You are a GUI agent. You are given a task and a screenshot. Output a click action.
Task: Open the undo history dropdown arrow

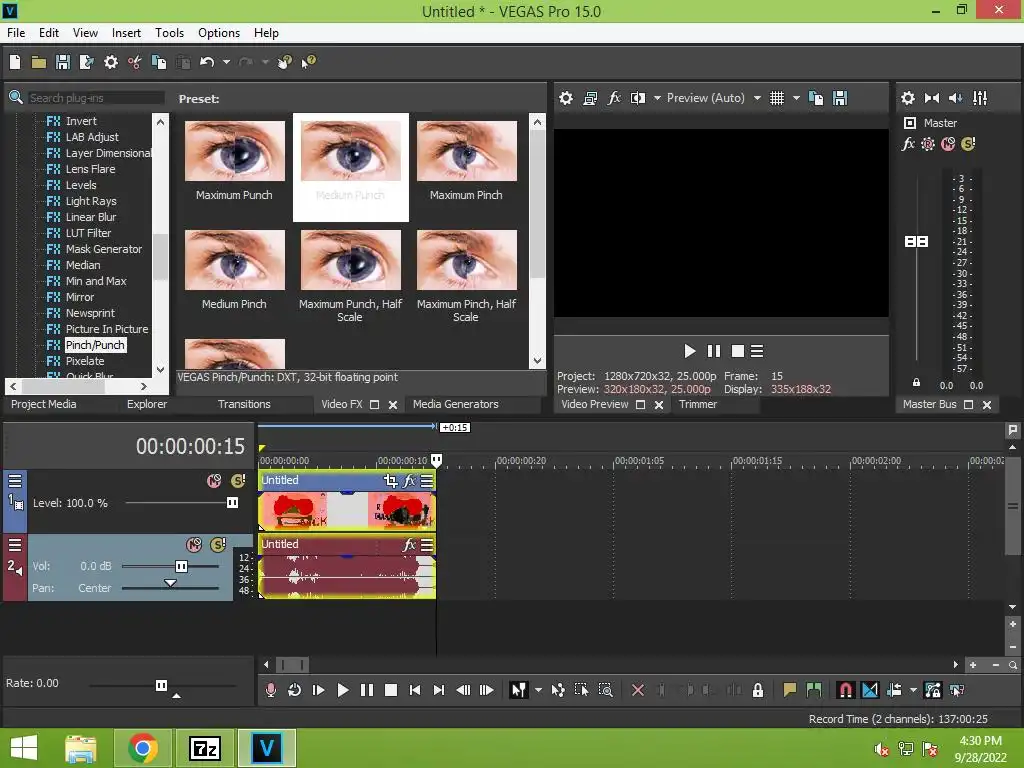[x=226, y=62]
